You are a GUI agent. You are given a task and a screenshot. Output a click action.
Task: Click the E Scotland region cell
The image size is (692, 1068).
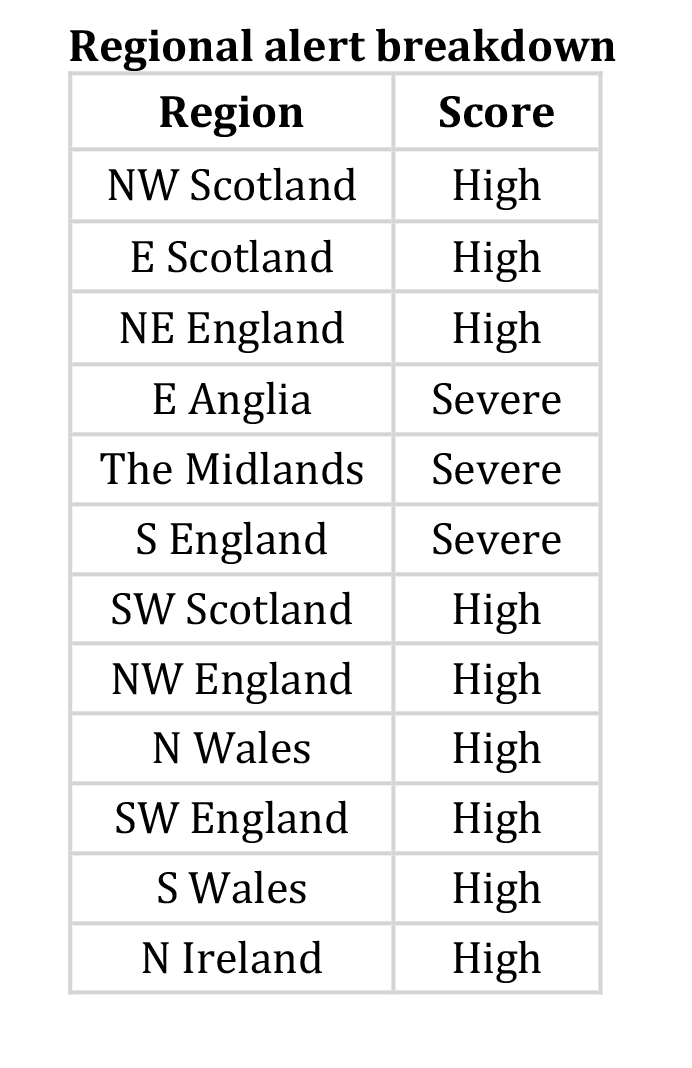(232, 257)
